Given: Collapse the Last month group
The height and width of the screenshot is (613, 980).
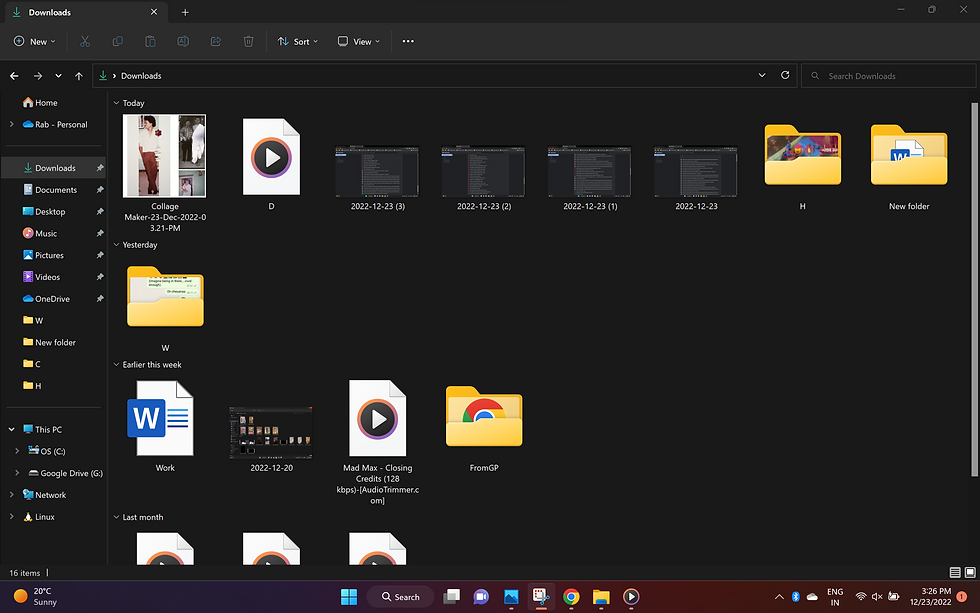Looking at the screenshot, I should [116, 517].
